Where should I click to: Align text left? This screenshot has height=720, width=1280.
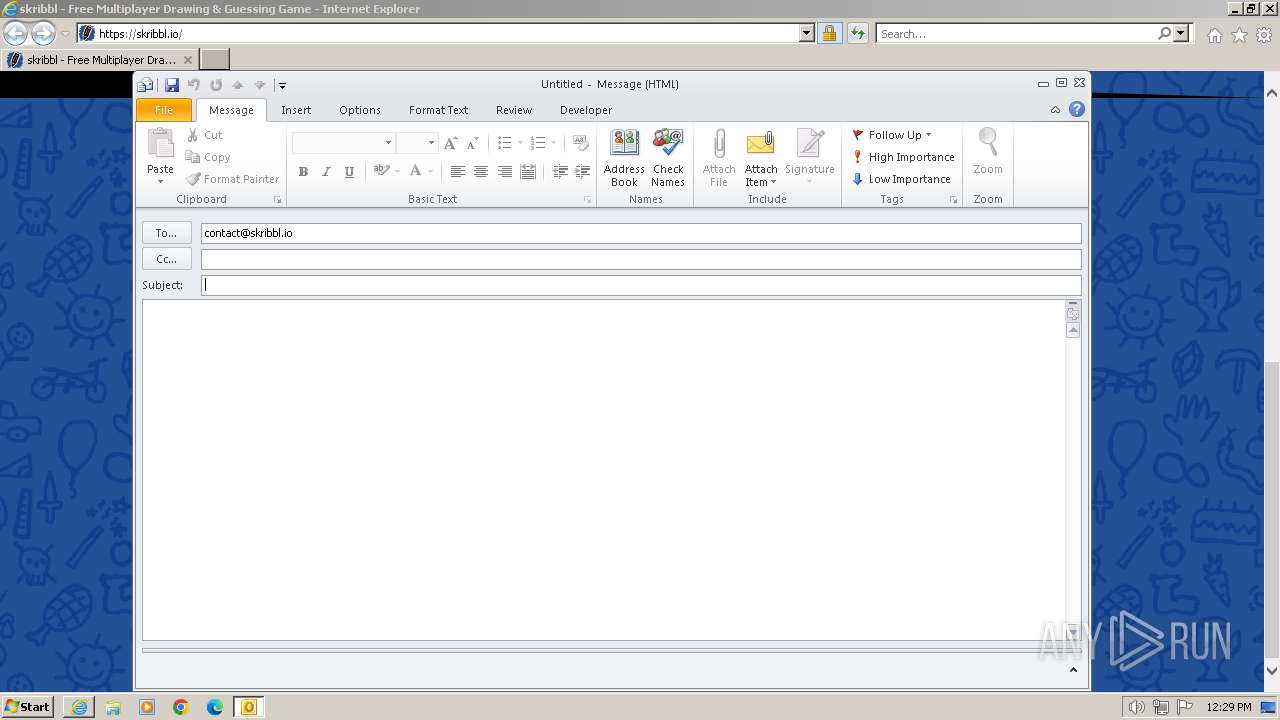click(457, 172)
